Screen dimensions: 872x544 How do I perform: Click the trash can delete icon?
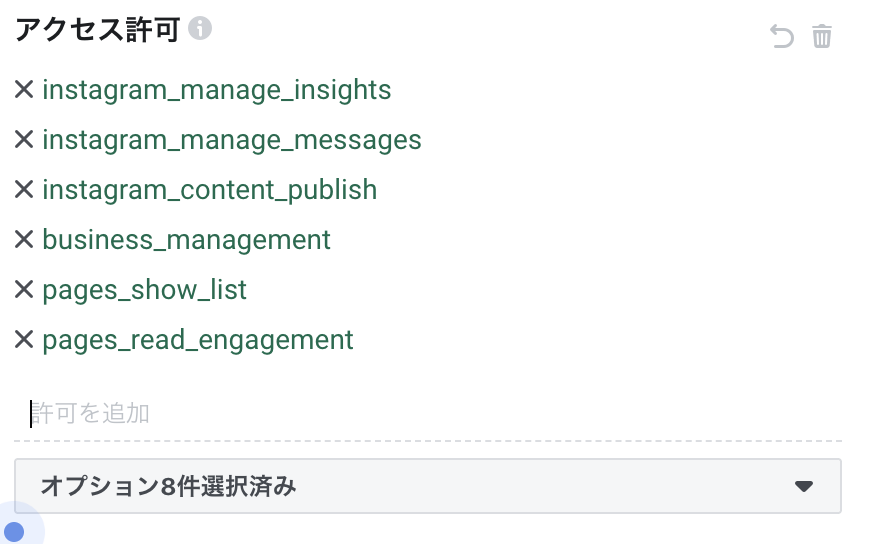822,36
